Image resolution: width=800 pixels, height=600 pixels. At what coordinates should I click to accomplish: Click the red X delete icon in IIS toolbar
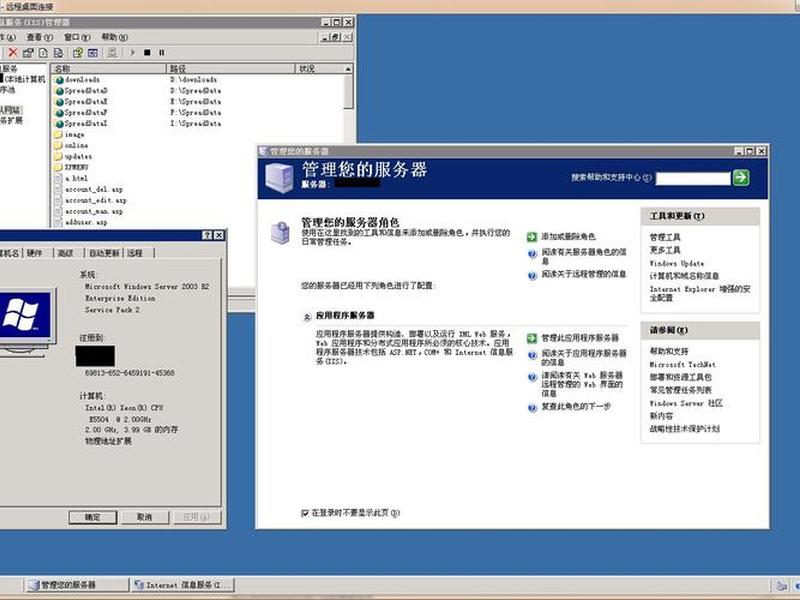click(13, 53)
